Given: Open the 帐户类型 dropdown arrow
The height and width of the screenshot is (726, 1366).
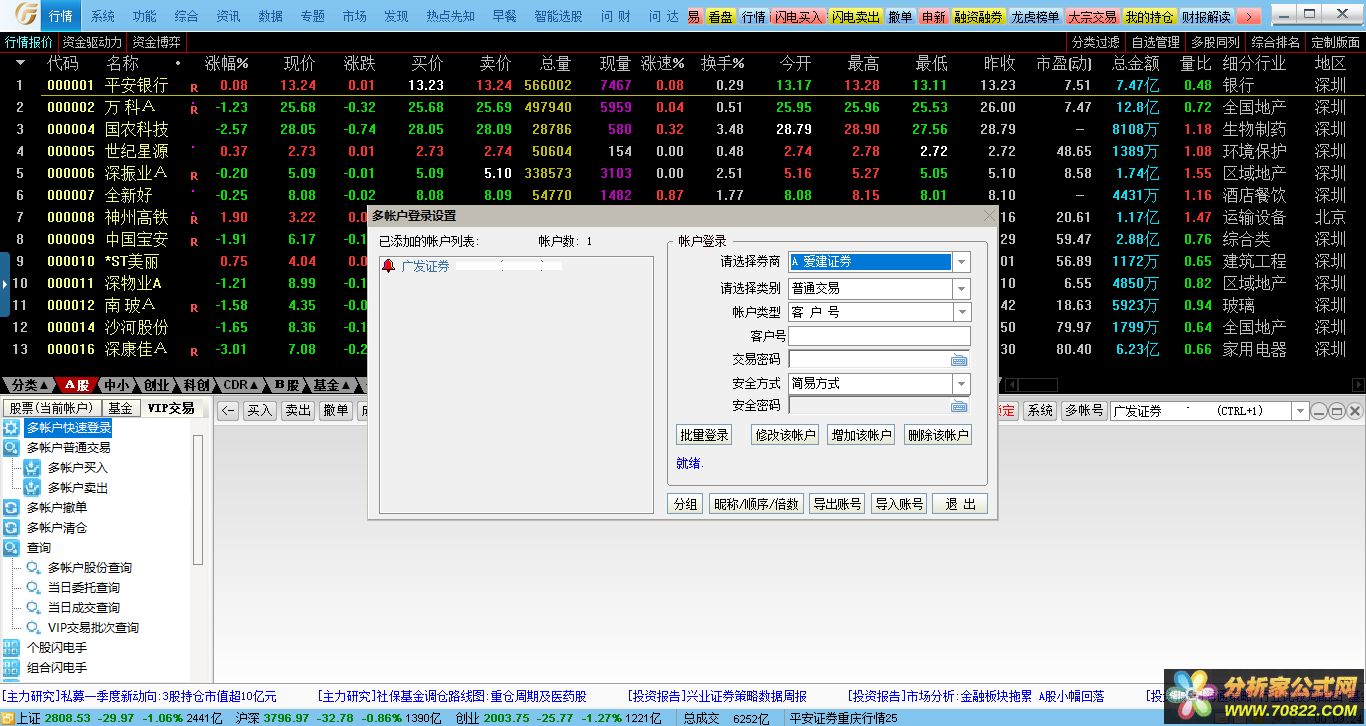Looking at the screenshot, I should (961, 312).
